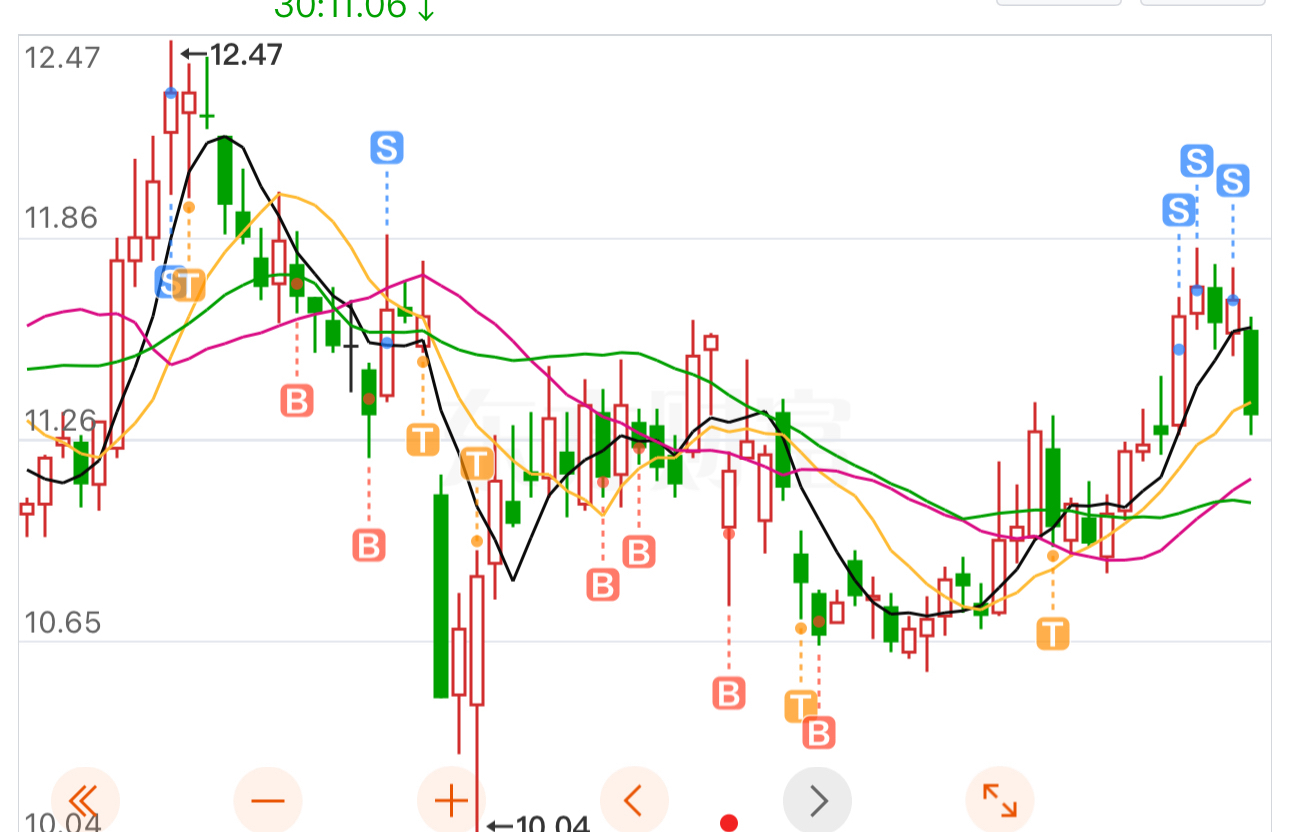Select the lowest B marker on the chart
Image resolution: width=1290 pixels, height=832 pixels.
(x=819, y=733)
